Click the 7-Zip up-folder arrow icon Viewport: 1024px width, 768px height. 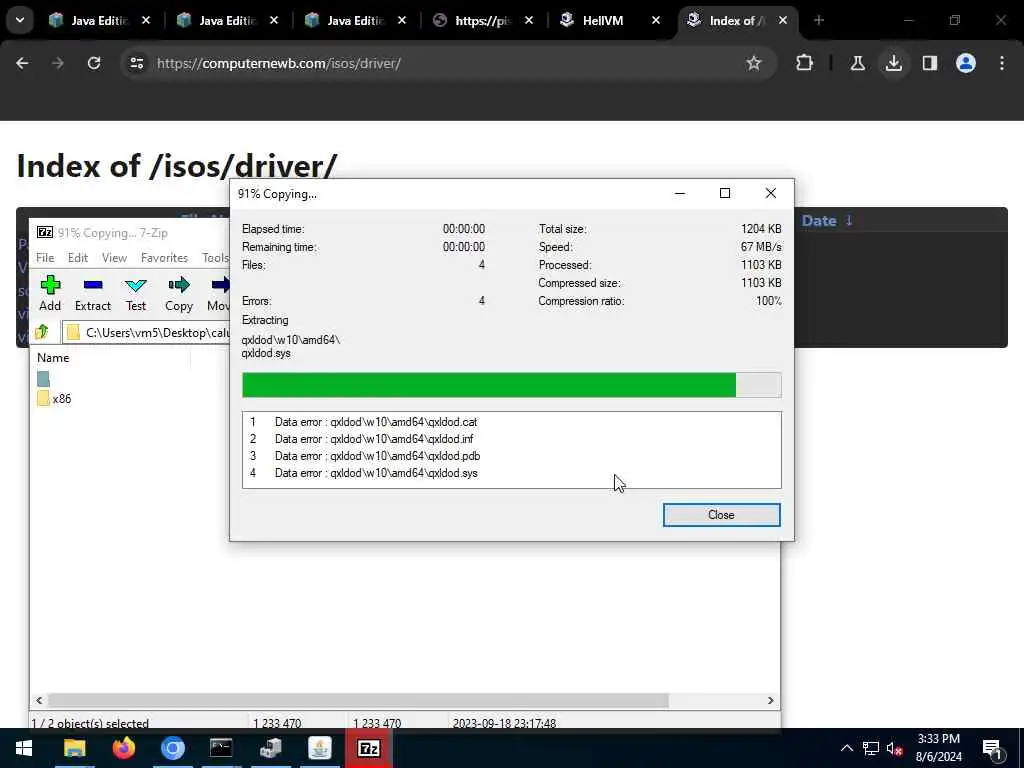click(x=42, y=332)
